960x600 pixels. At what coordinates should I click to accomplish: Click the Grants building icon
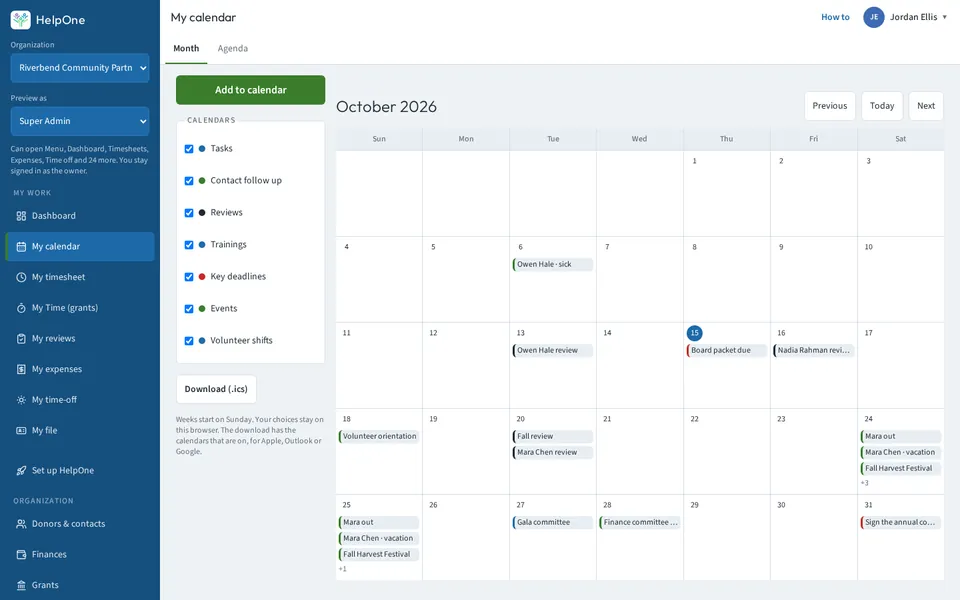(x=21, y=585)
